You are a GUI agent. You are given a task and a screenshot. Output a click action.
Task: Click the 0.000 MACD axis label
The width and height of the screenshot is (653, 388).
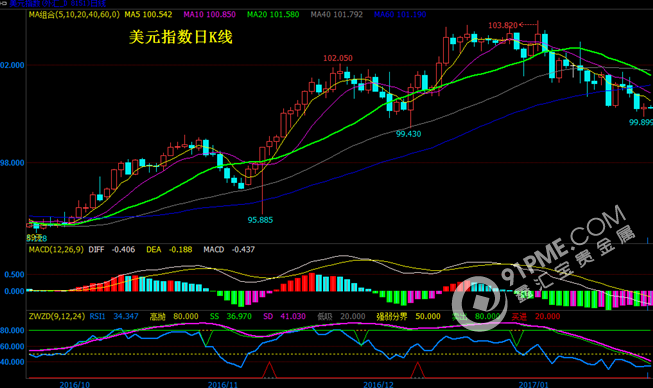point(14,291)
